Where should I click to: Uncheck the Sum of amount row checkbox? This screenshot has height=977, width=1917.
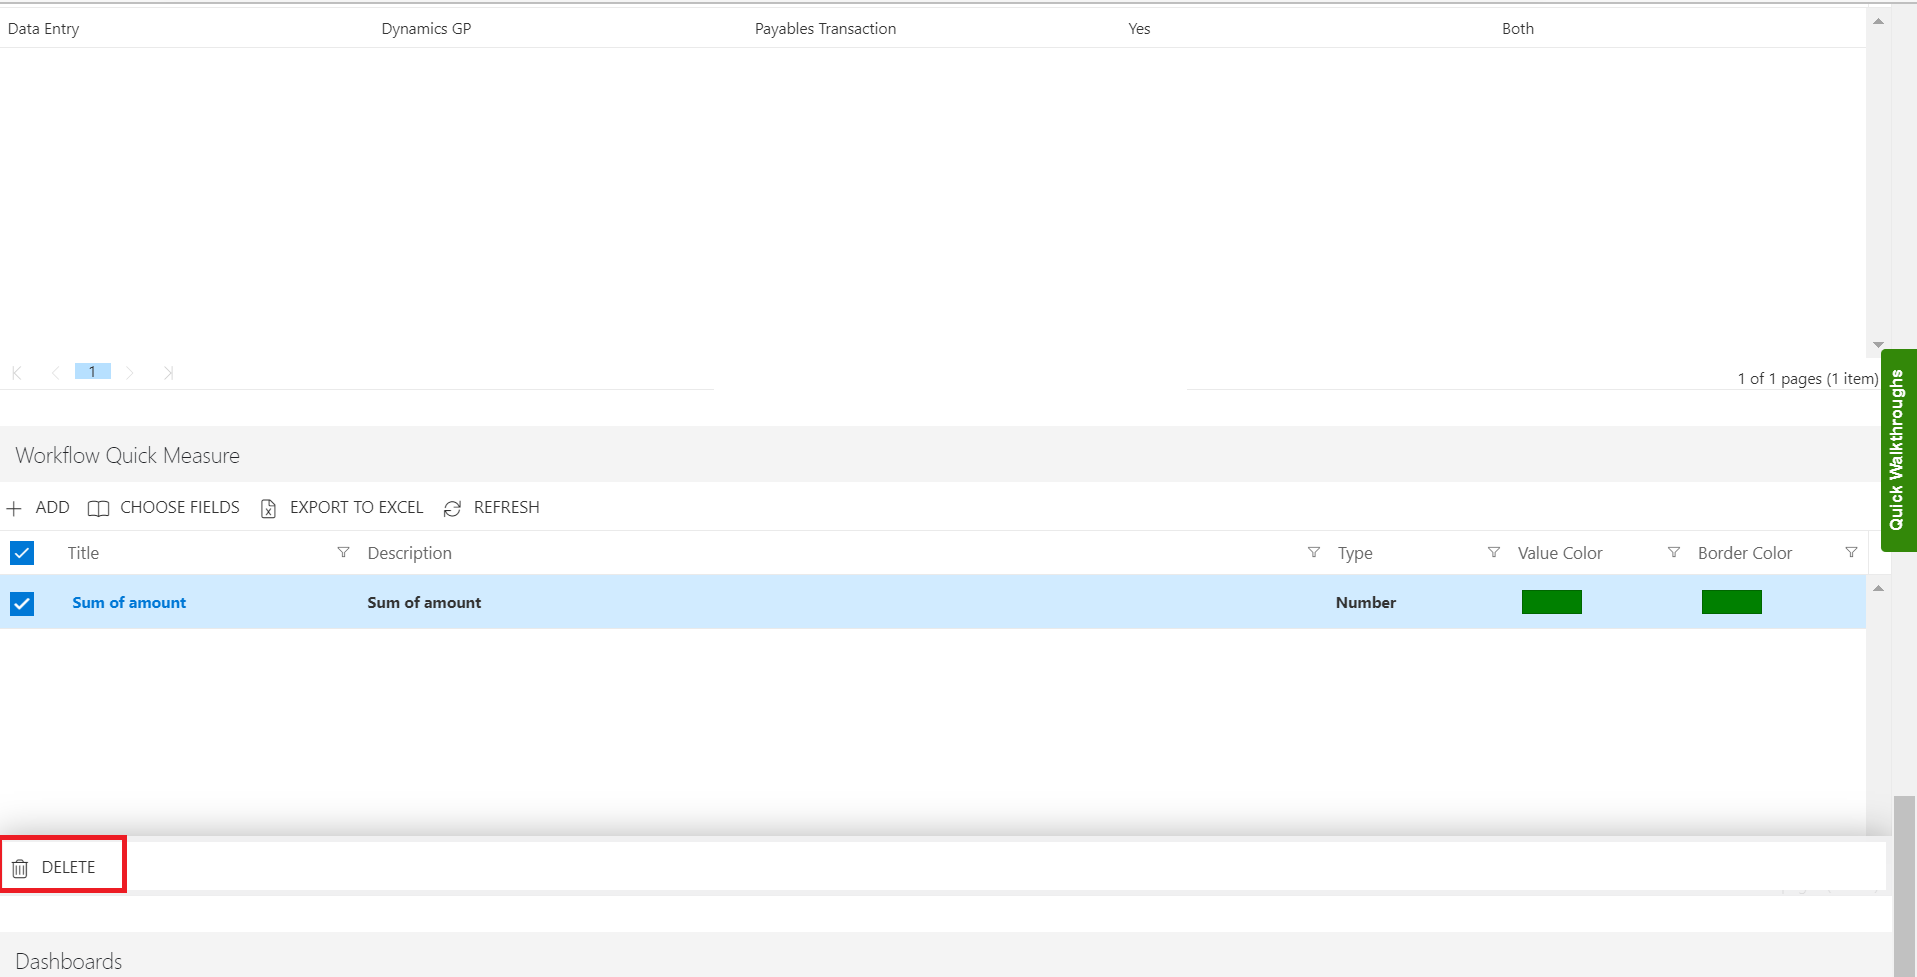[22, 603]
